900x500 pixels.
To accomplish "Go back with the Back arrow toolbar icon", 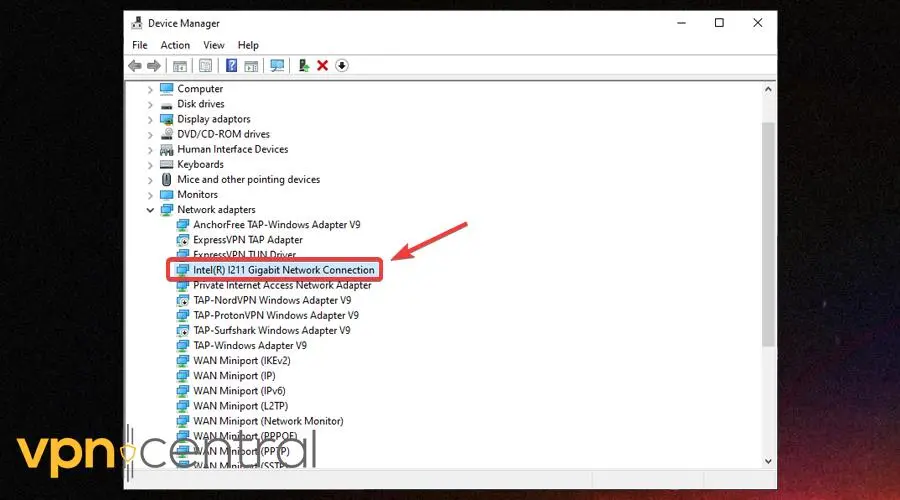I will (135, 66).
